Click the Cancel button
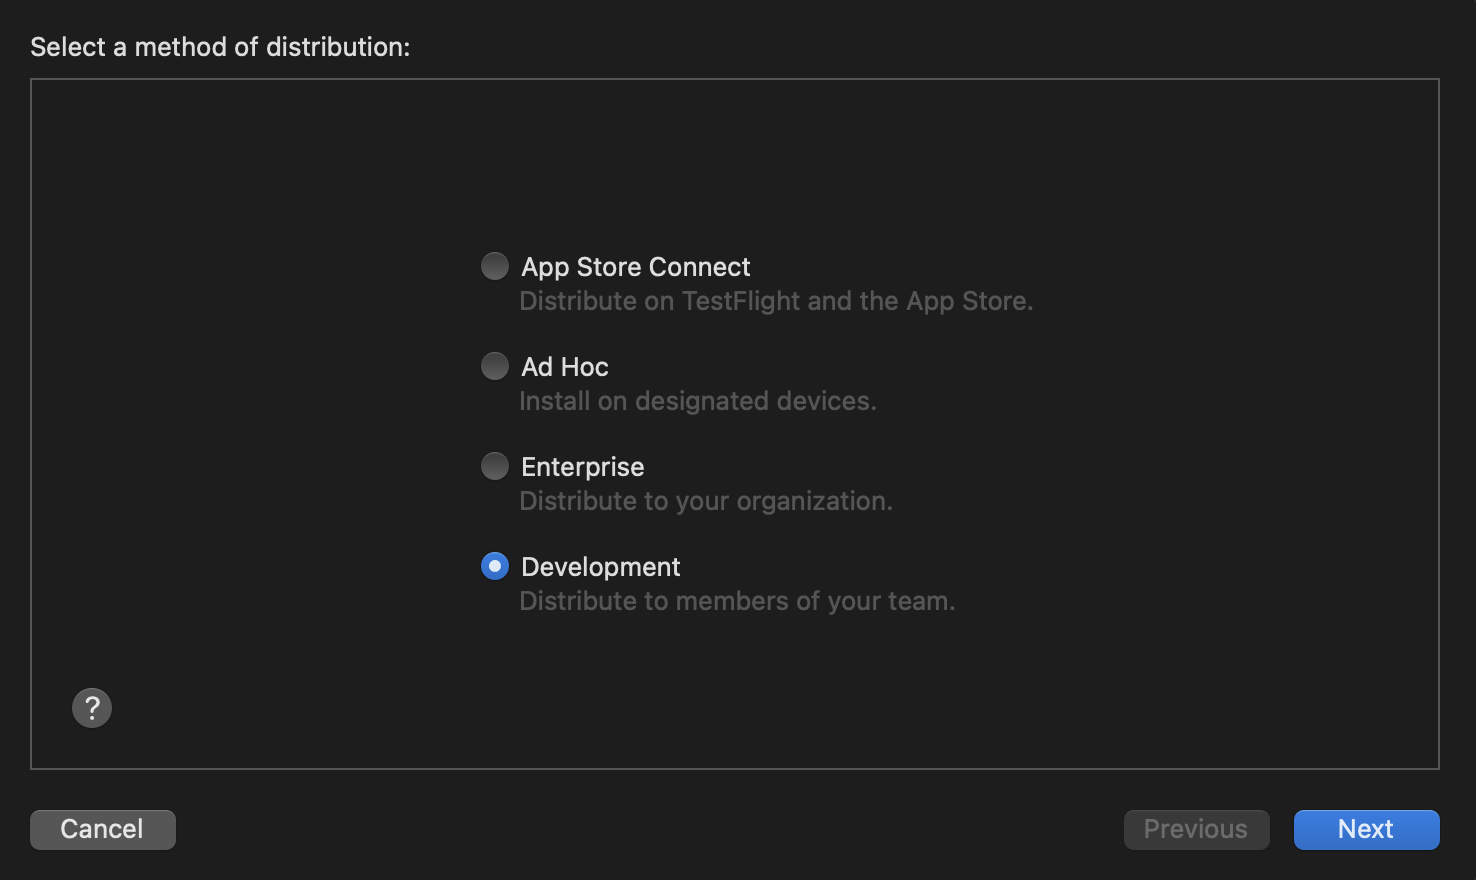 pyautogui.click(x=102, y=829)
